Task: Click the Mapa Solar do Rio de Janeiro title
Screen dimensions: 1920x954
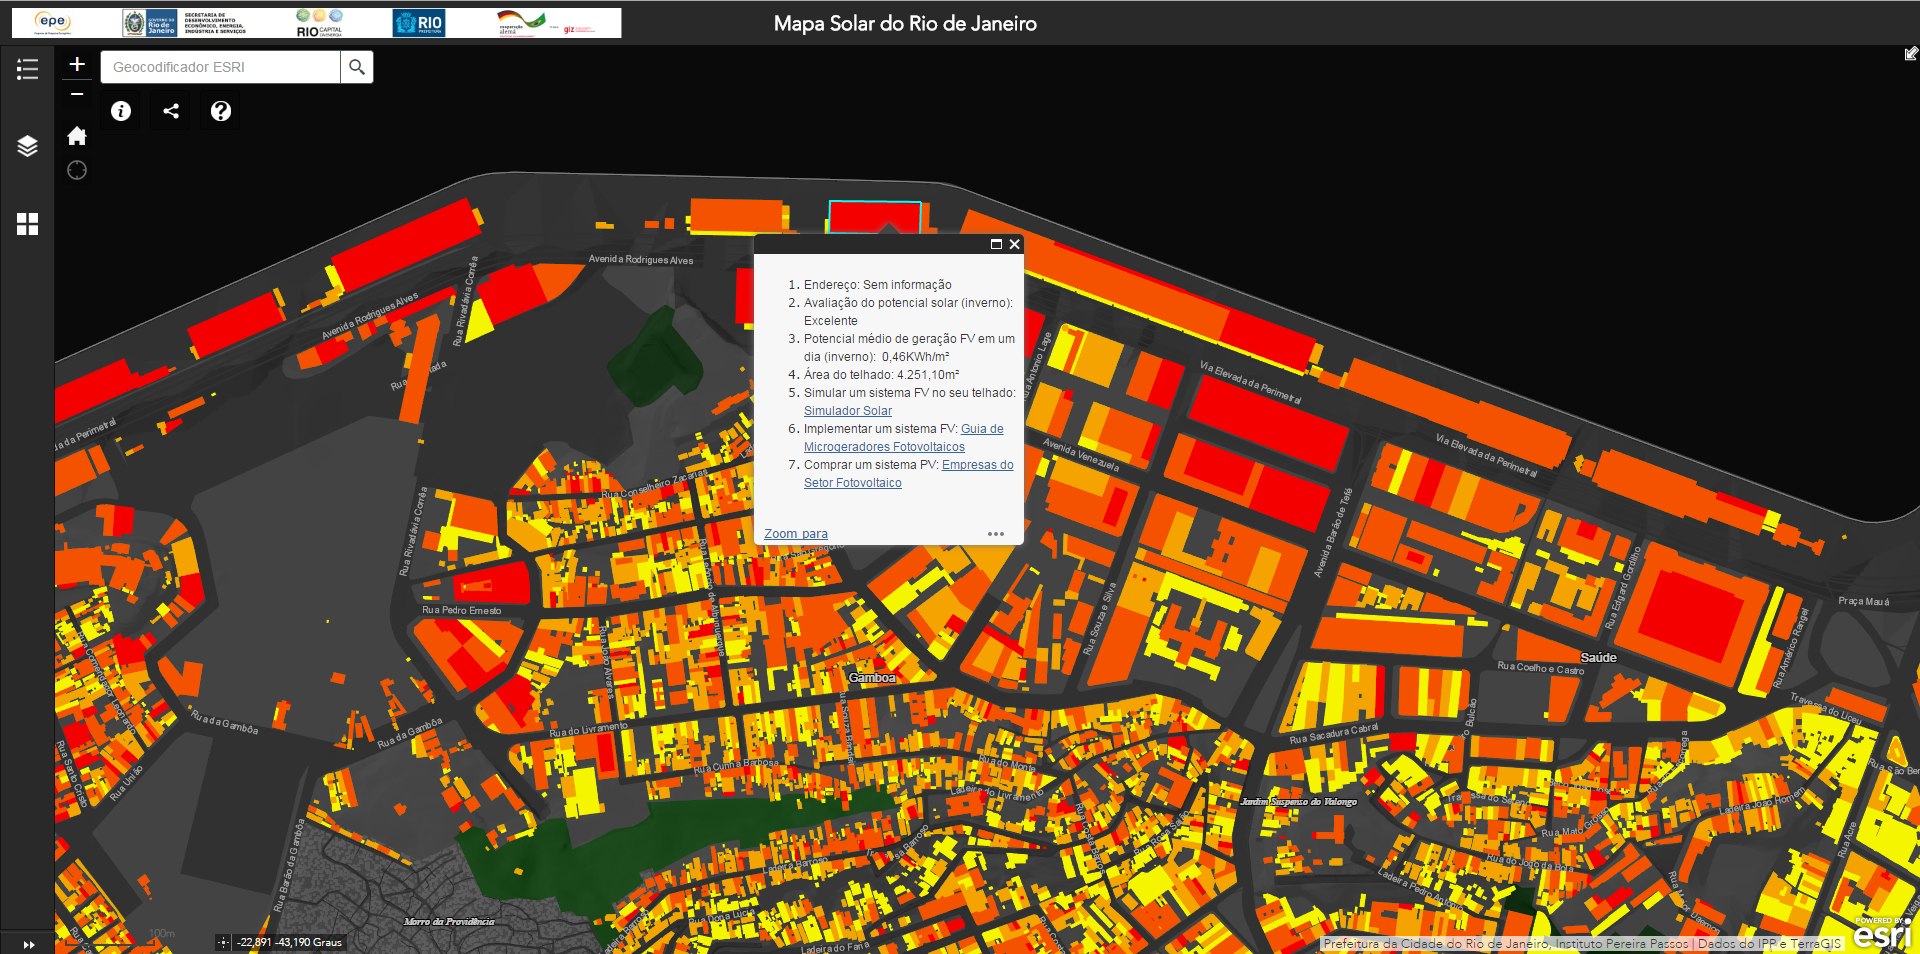Action: (905, 23)
